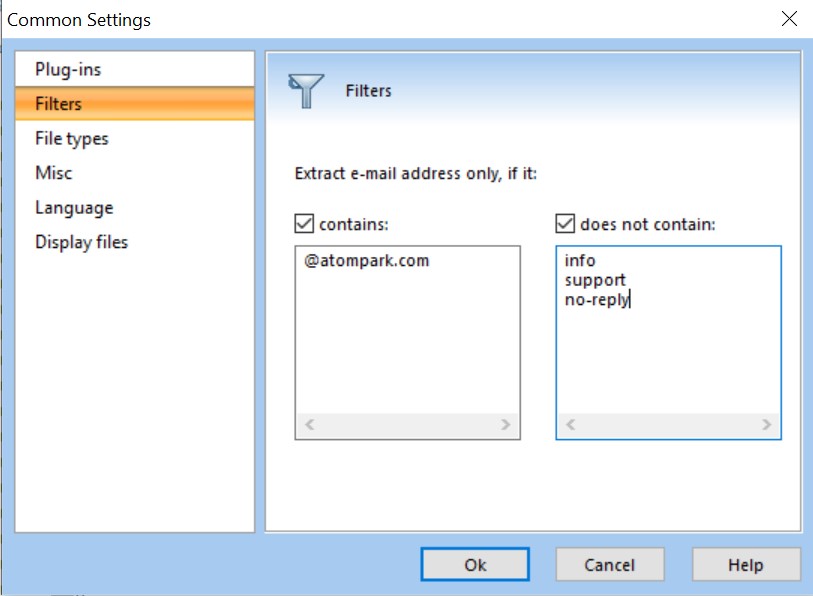Open the Language settings page

[x=72, y=207]
